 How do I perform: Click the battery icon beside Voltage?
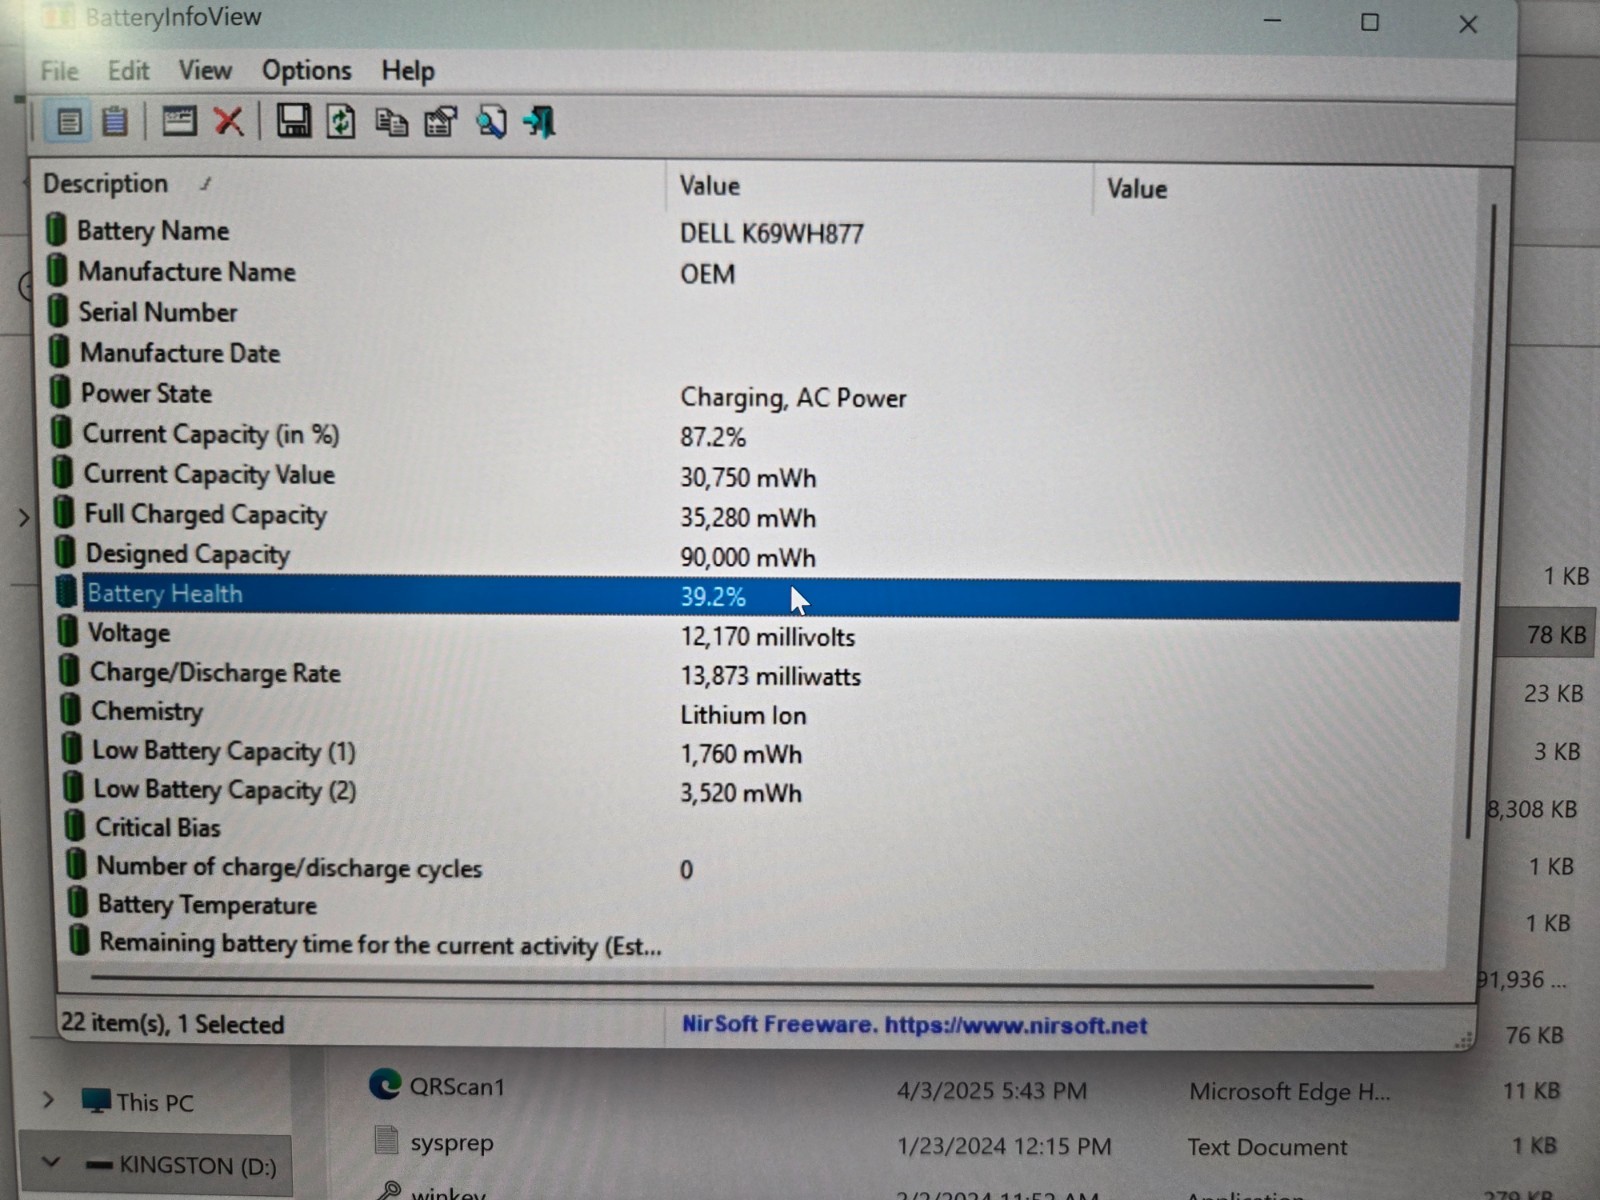(x=67, y=632)
